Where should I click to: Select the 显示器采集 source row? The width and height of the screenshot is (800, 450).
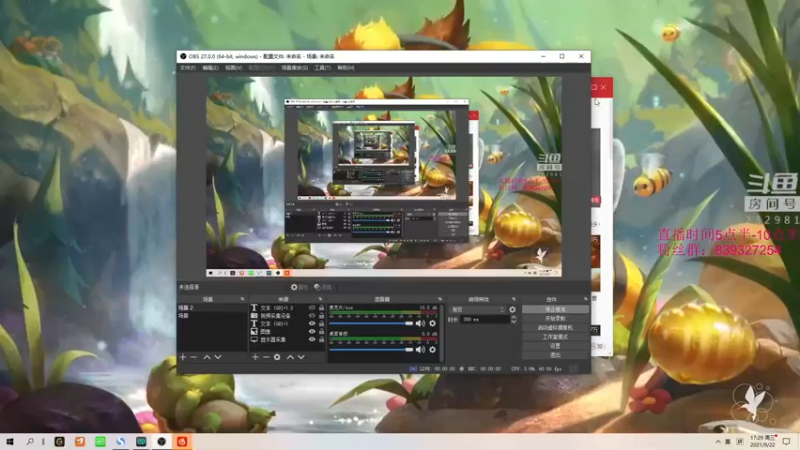point(287,339)
